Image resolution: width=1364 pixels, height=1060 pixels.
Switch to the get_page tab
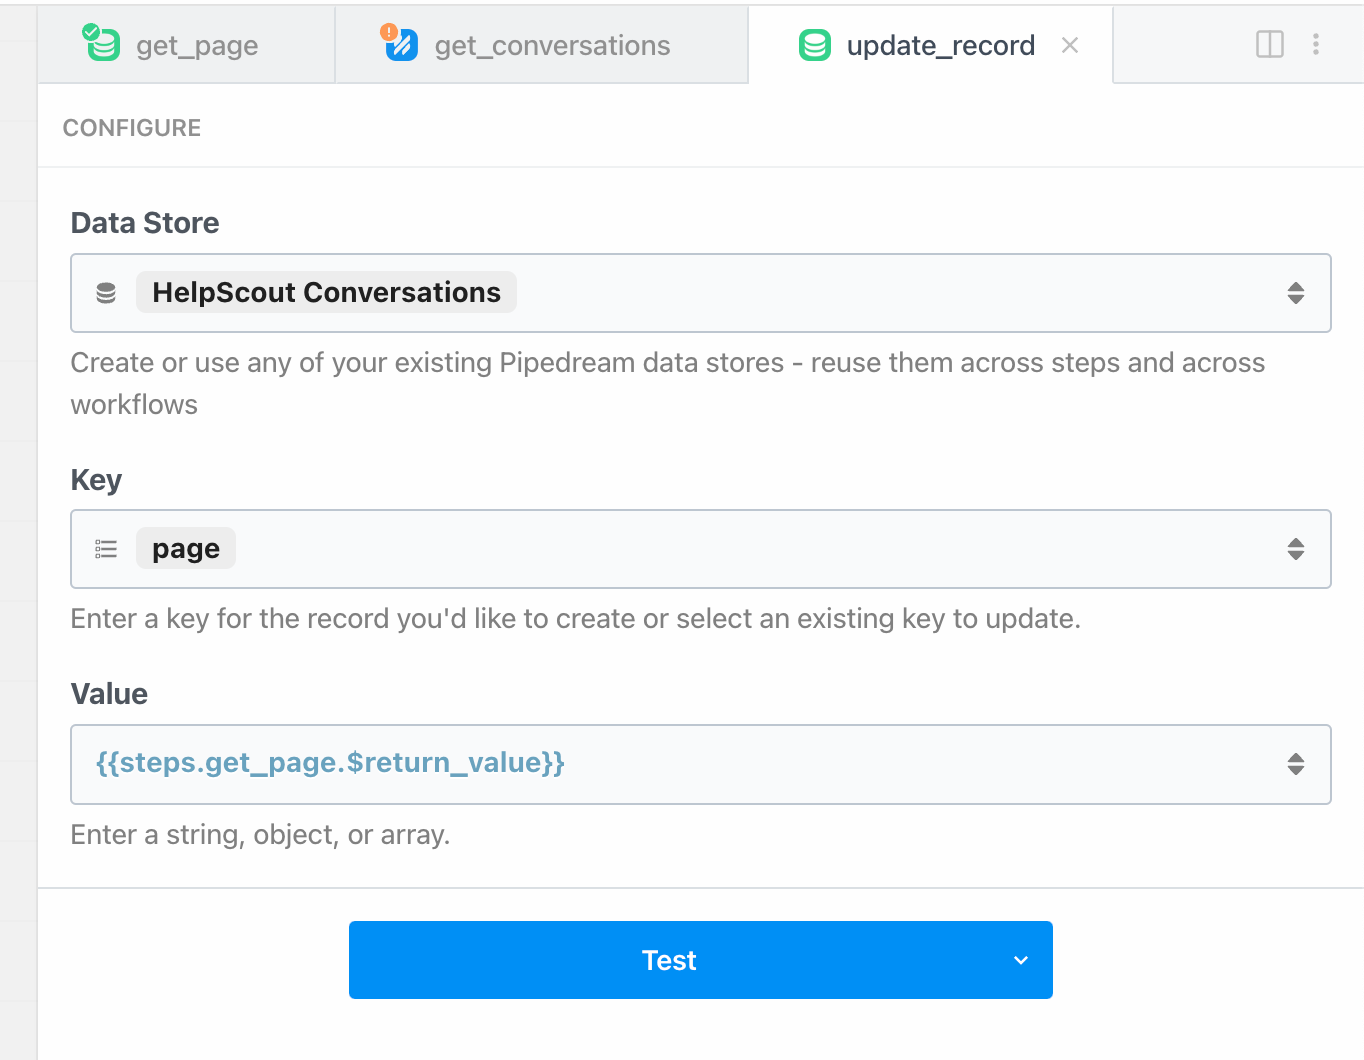(186, 45)
